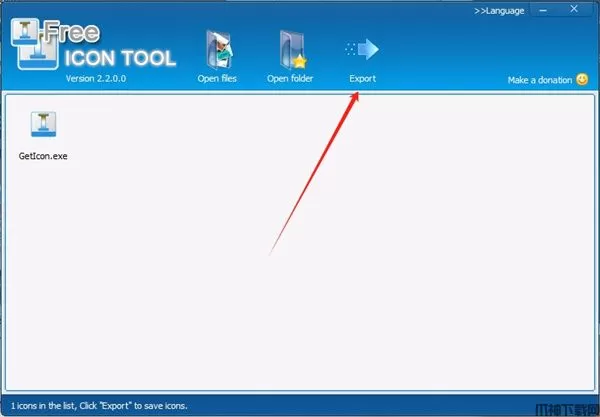This screenshot has width=600, height=417.
Task: Click the GetIcon.exe file name
Action: [x=43, y=156]
